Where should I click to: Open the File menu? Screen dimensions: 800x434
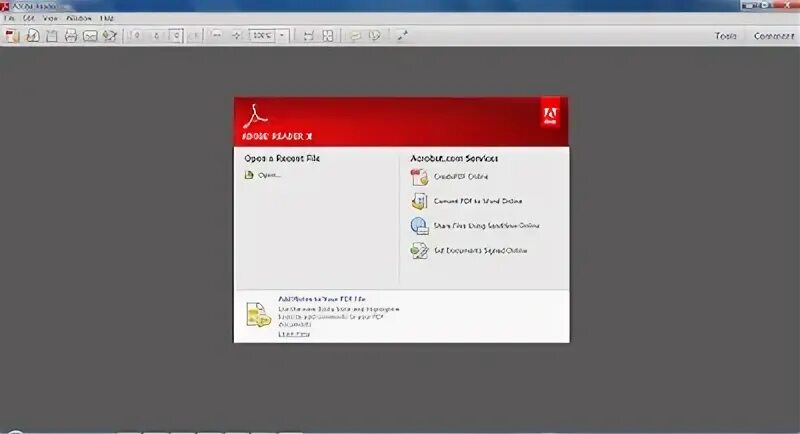pos(9,18)
